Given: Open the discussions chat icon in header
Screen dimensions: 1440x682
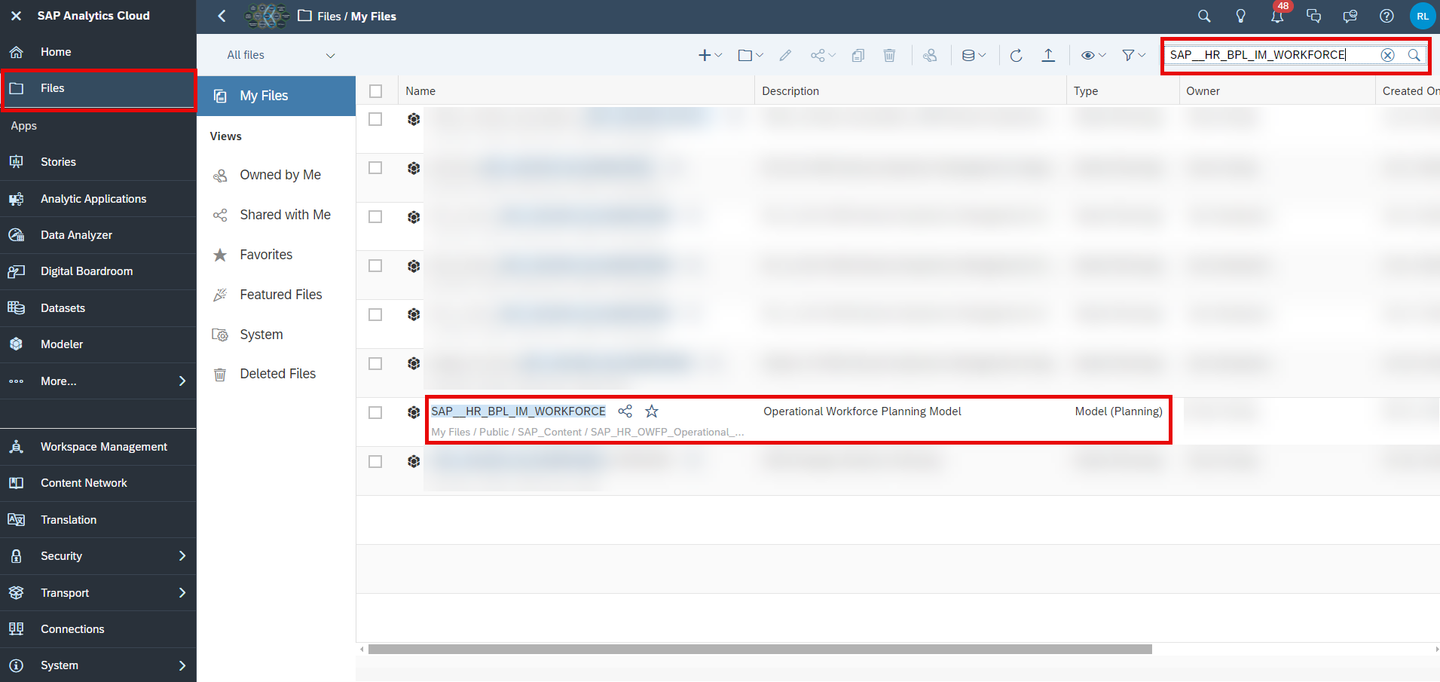Looking at the screenshot, I should point(1314,16).
